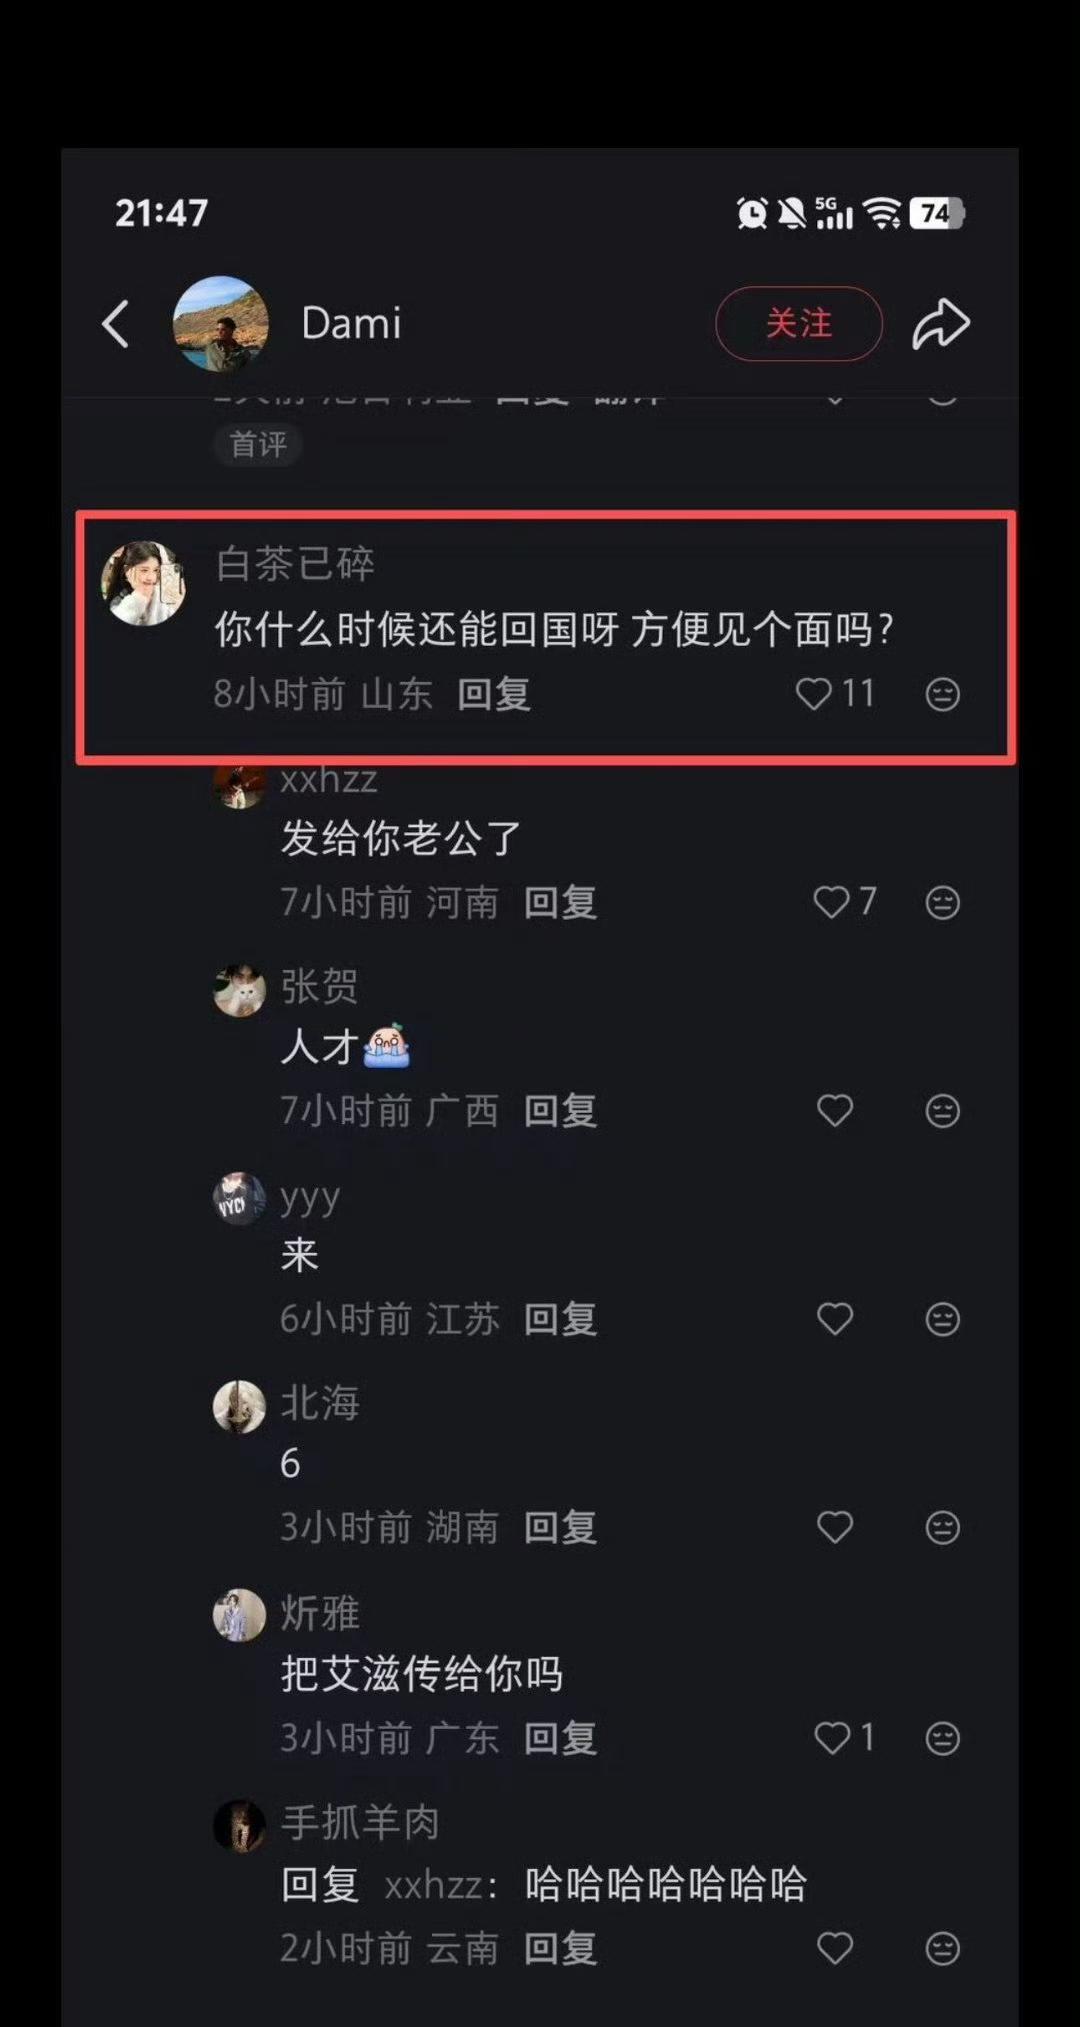Tap heart icon on 北海's comment
This screenshot has height=2027, width=1080.
click(x=835, y=1527)
